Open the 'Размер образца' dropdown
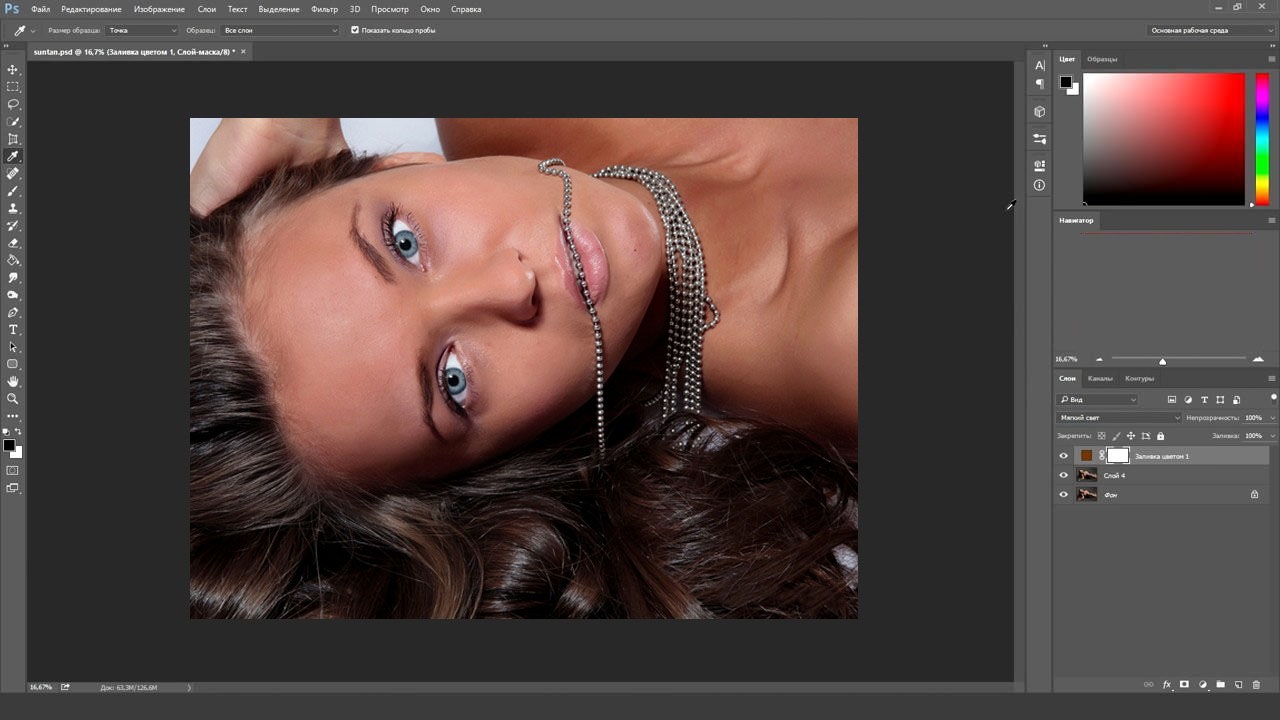 point(142,30)
